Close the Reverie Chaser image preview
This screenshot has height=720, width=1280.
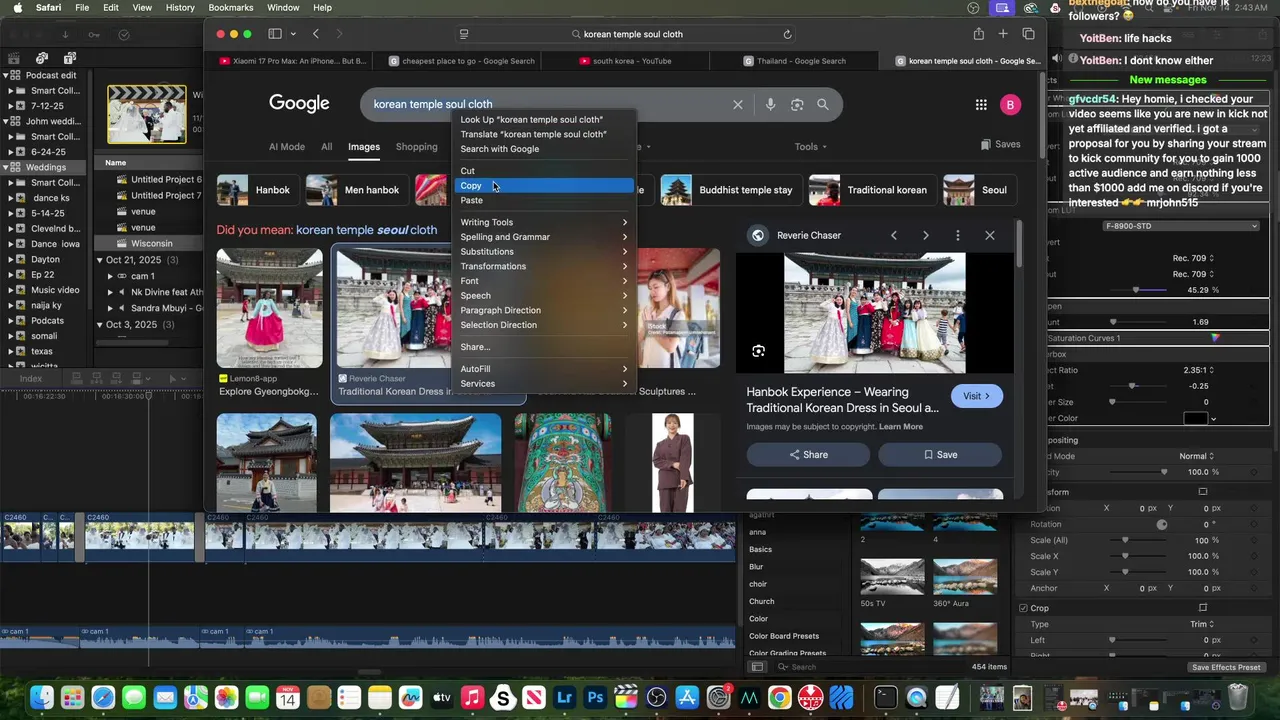point(990,235)
